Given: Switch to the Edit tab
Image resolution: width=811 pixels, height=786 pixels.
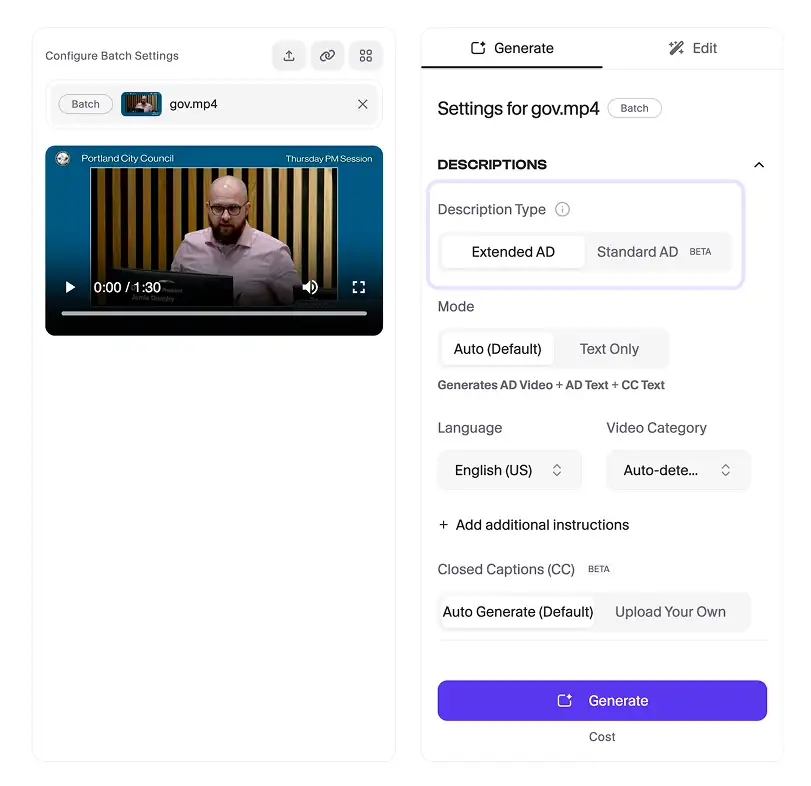Looking at the screenshot, I should pos(692,47).
